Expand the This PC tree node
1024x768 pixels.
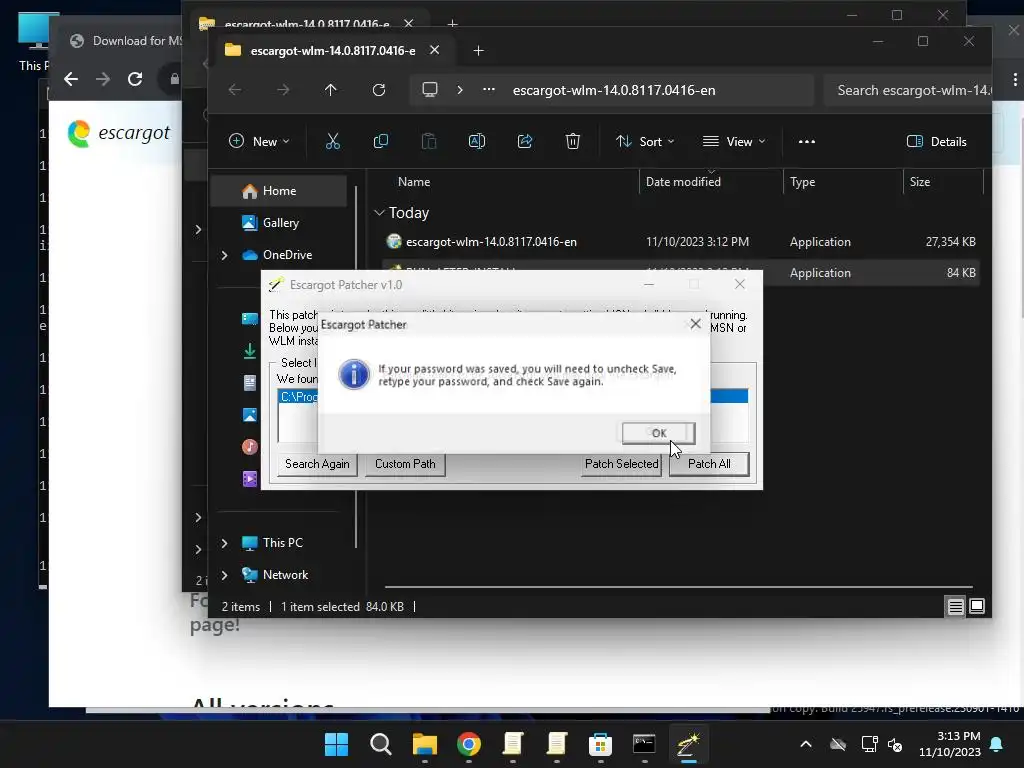224,543
